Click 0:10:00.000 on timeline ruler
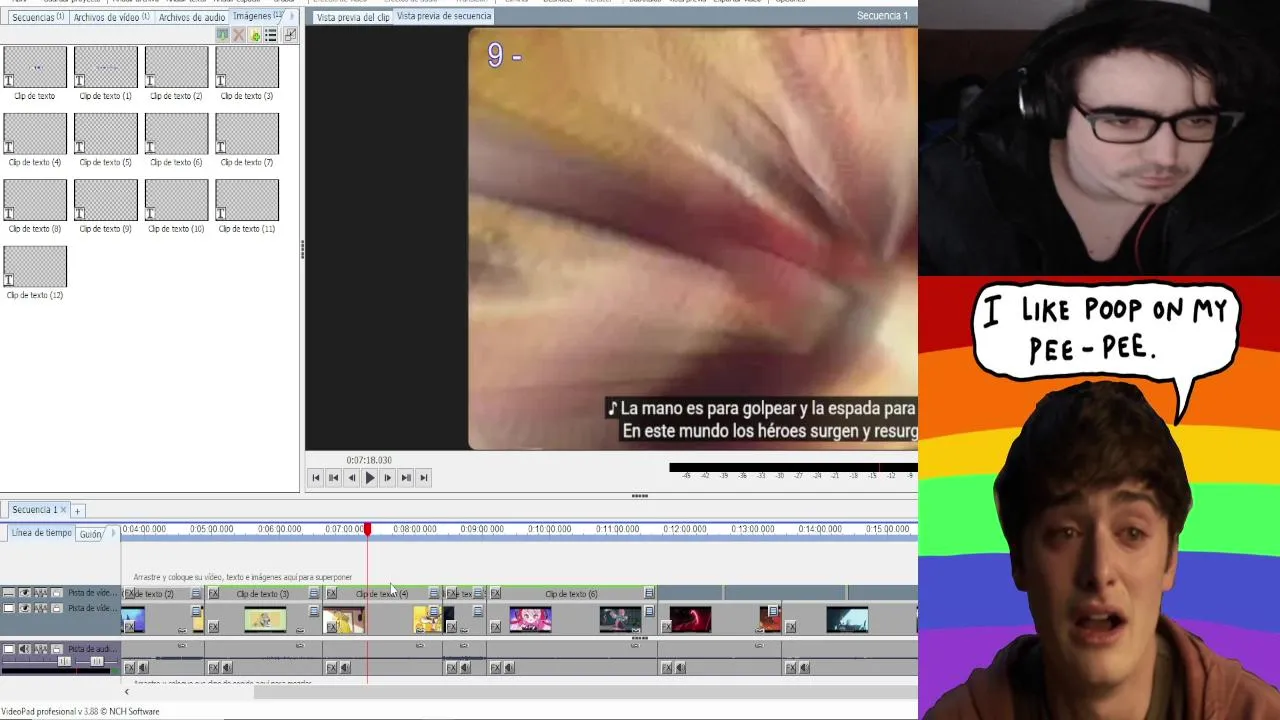 pyautogui.click(x=549, y=529)
